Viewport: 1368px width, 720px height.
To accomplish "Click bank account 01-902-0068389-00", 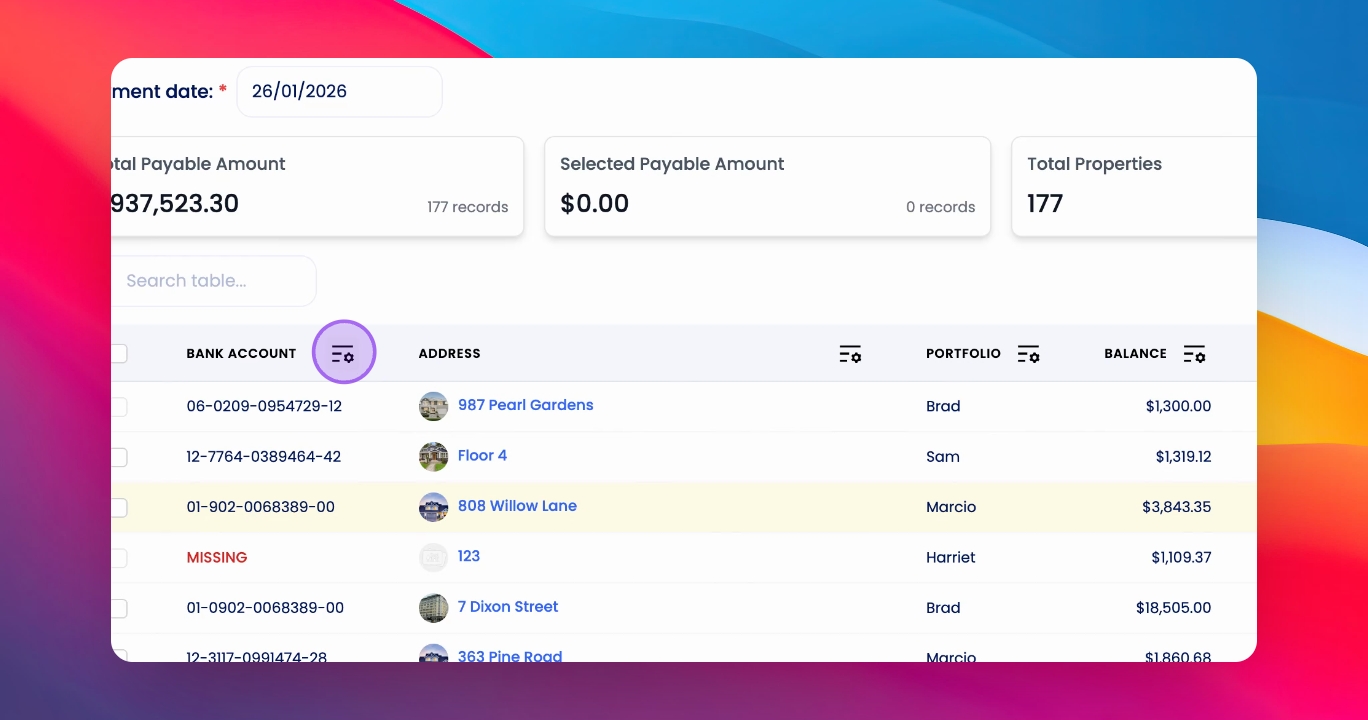I will (x=260, y=507).
